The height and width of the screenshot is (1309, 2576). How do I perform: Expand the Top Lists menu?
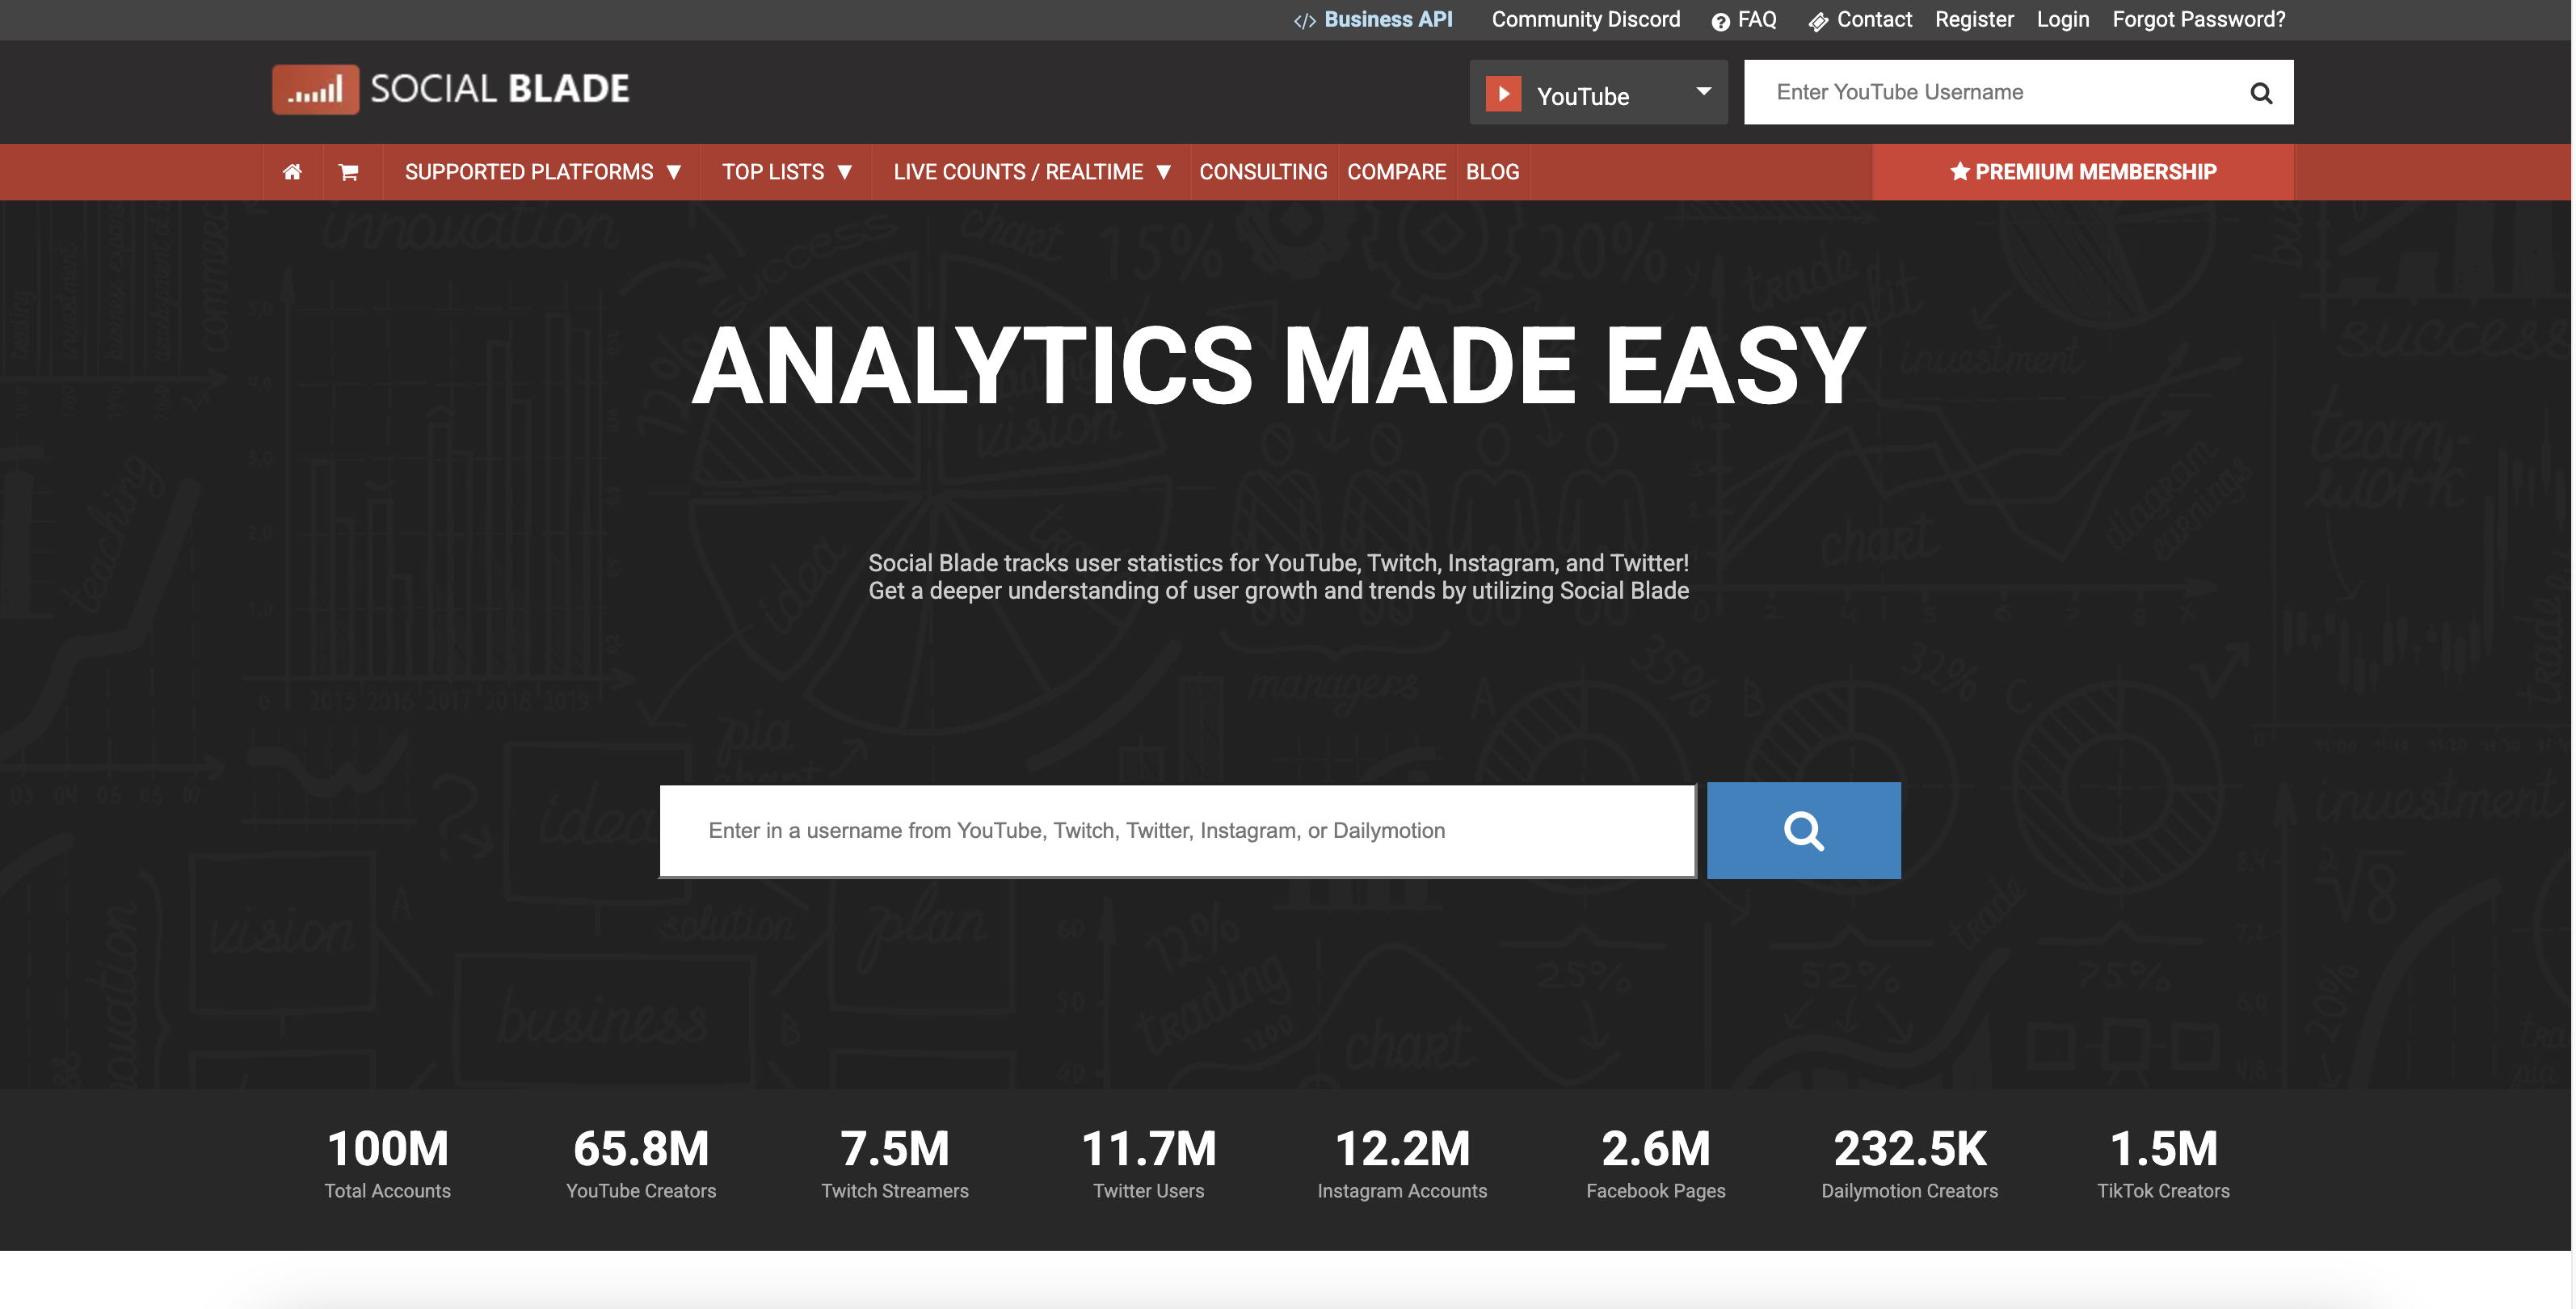(787, 172)
